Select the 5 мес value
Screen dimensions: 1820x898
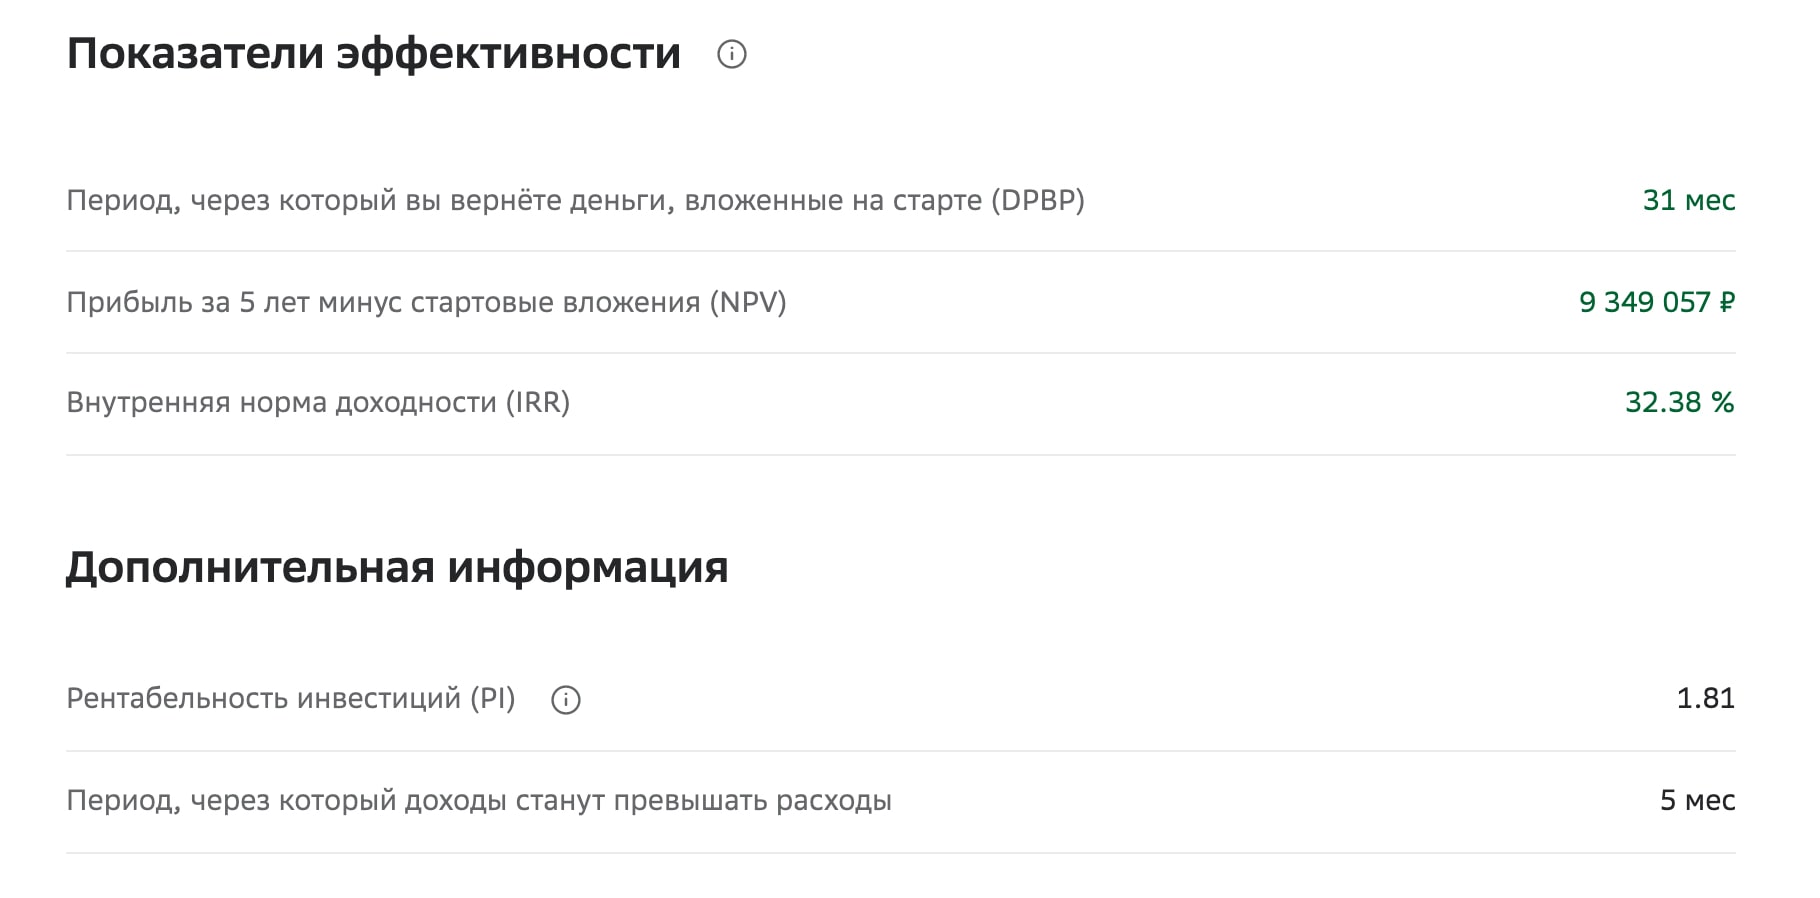click(1698, 800)
